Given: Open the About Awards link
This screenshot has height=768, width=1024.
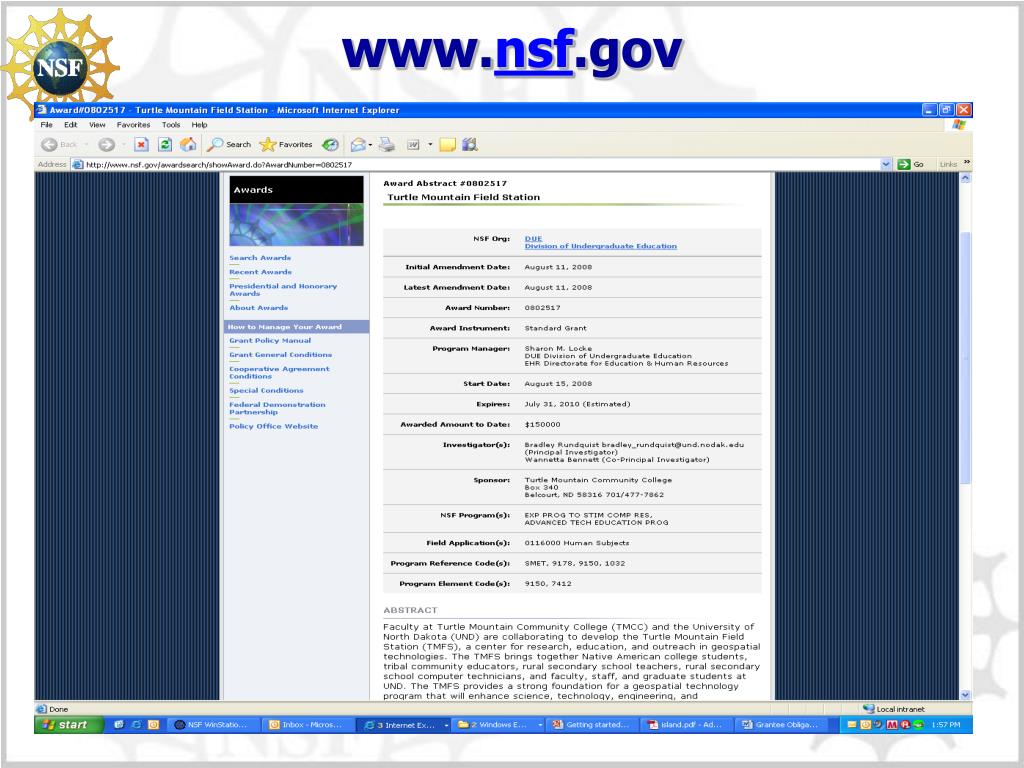Looking at the screenshot, I should click(259, 308).
